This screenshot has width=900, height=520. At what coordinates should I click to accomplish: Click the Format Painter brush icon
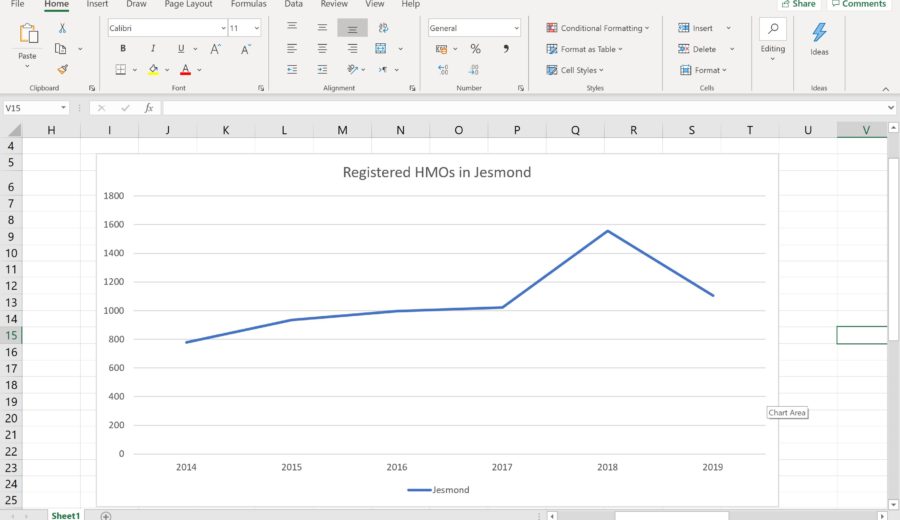click(62, 70)
